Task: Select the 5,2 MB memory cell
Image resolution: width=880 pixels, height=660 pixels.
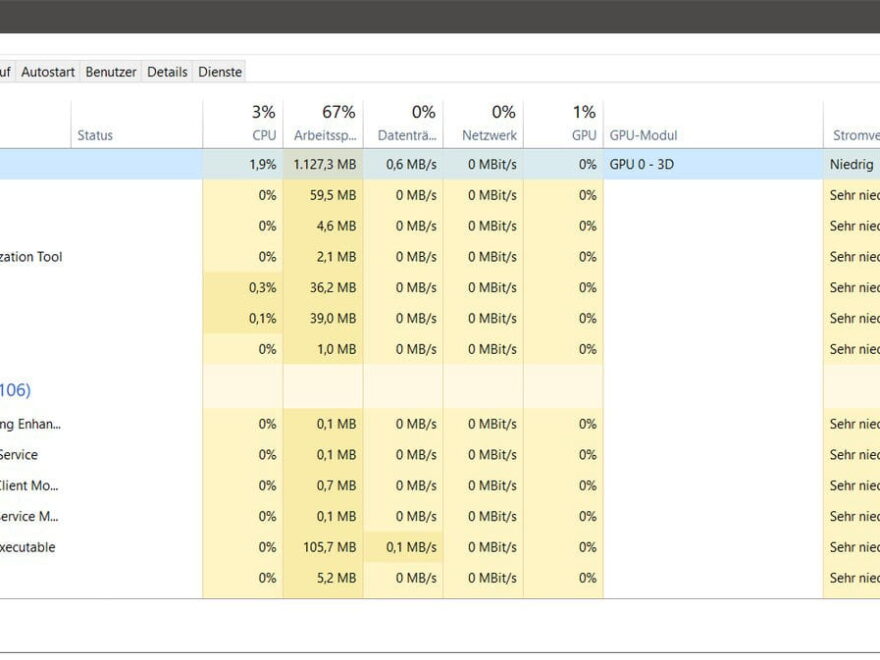Action: pos(323,579)
